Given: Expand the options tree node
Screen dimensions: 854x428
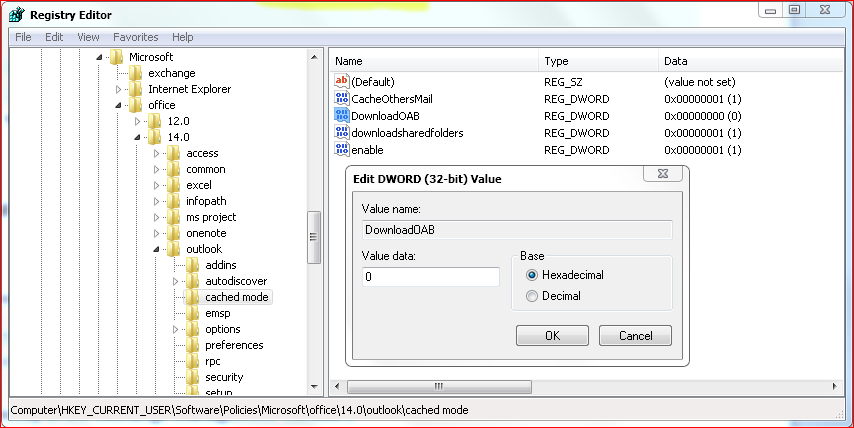Looking at the screenshot, I should [x=175, y=329].
